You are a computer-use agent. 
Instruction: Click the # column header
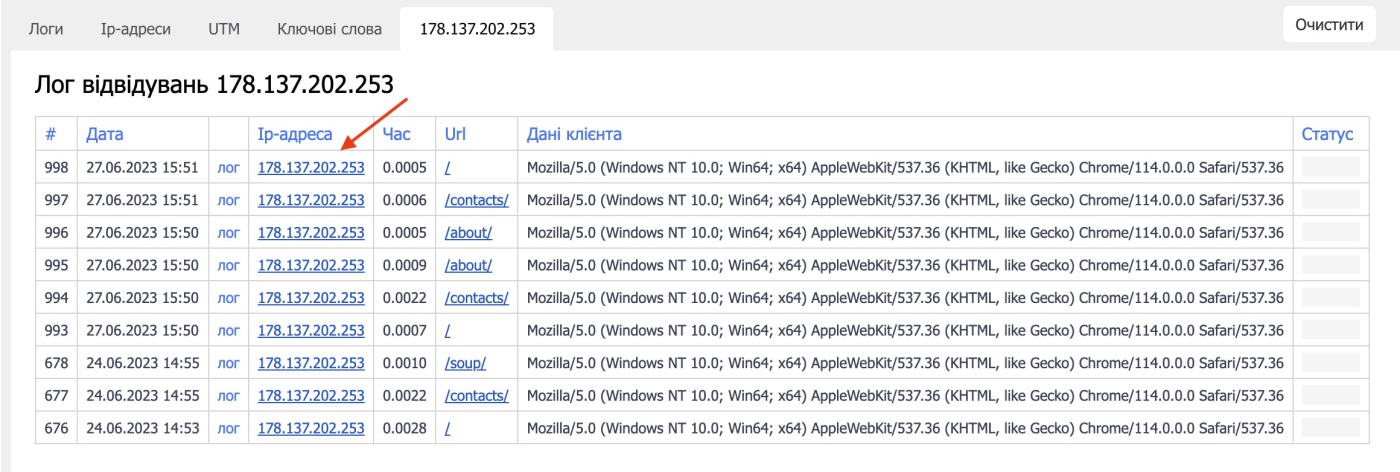51,134
